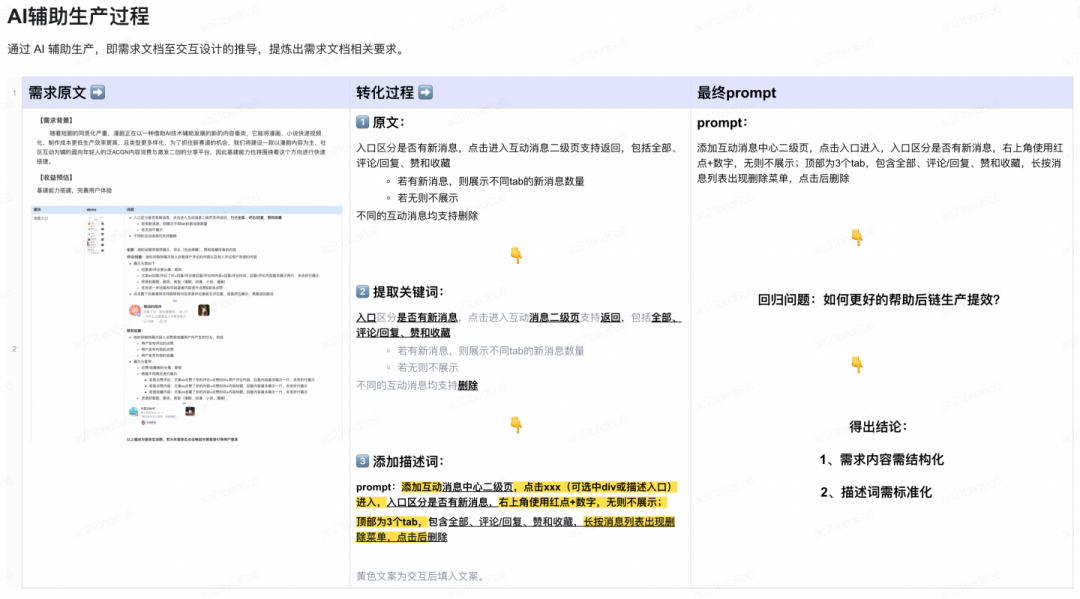Click the 【收益预估】 heading in 需求原文
The width and height of the screenshot is (1080, 599).
55,178
